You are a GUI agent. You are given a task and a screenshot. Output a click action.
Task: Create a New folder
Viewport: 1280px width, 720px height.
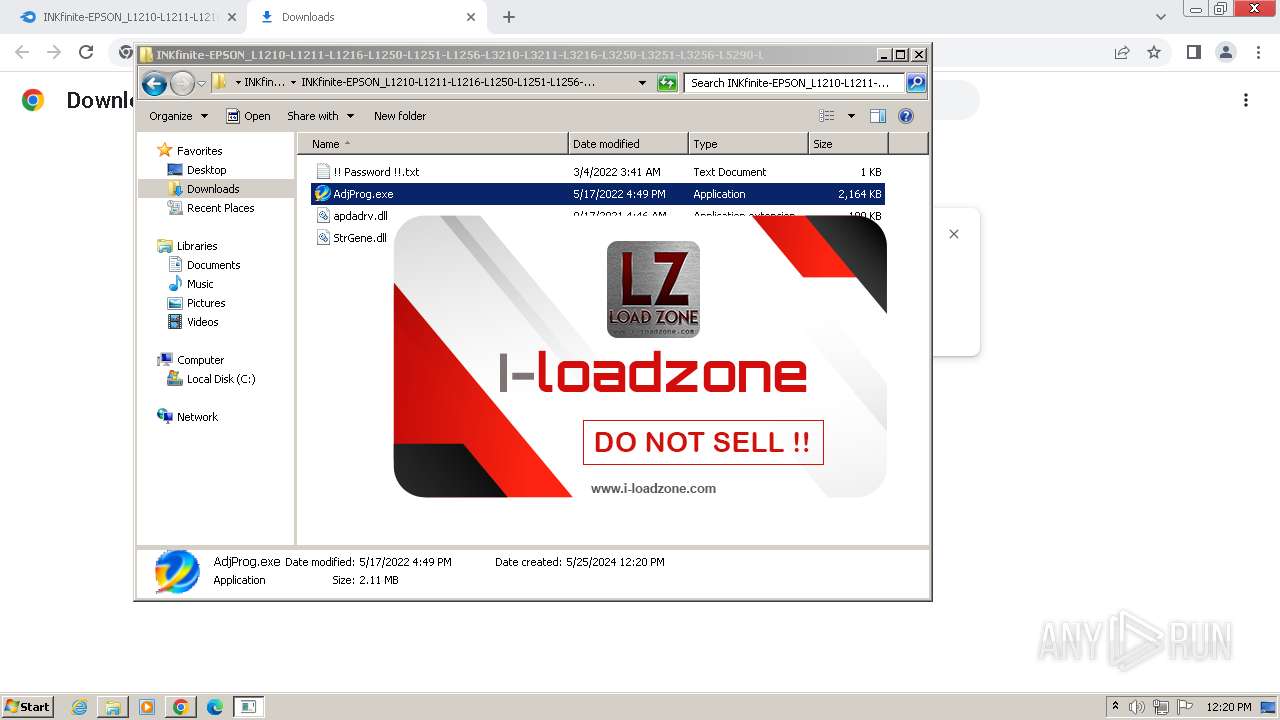tap(400, 116)
